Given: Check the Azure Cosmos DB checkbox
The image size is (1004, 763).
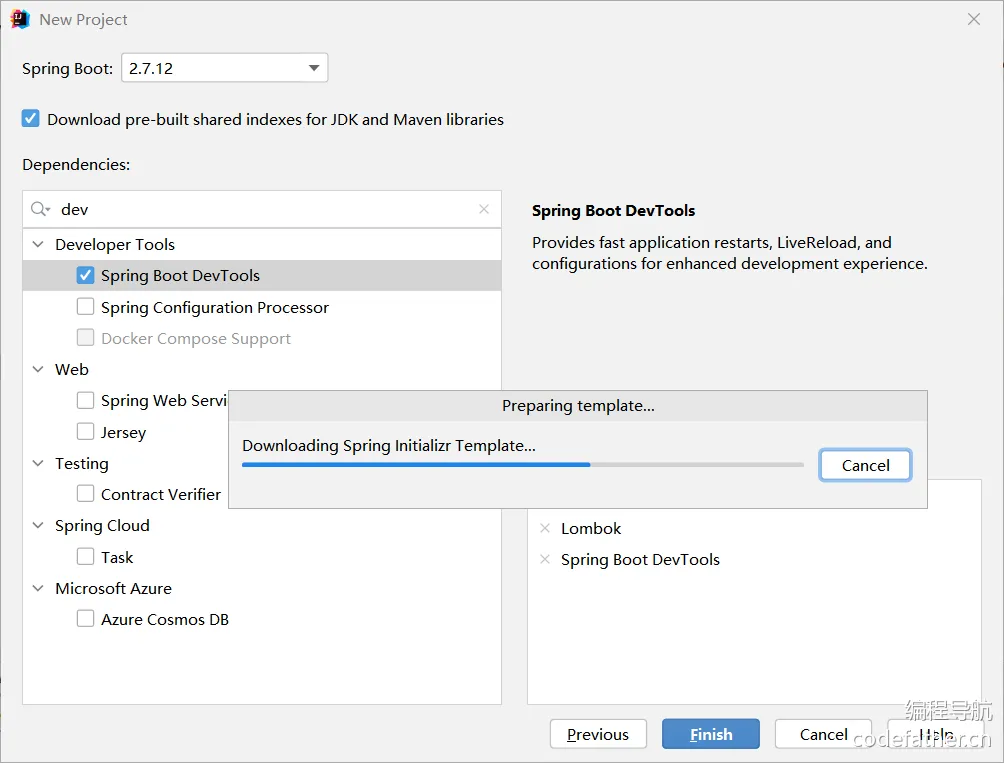Looking at the screenshot, I should (x=85, y=618).
